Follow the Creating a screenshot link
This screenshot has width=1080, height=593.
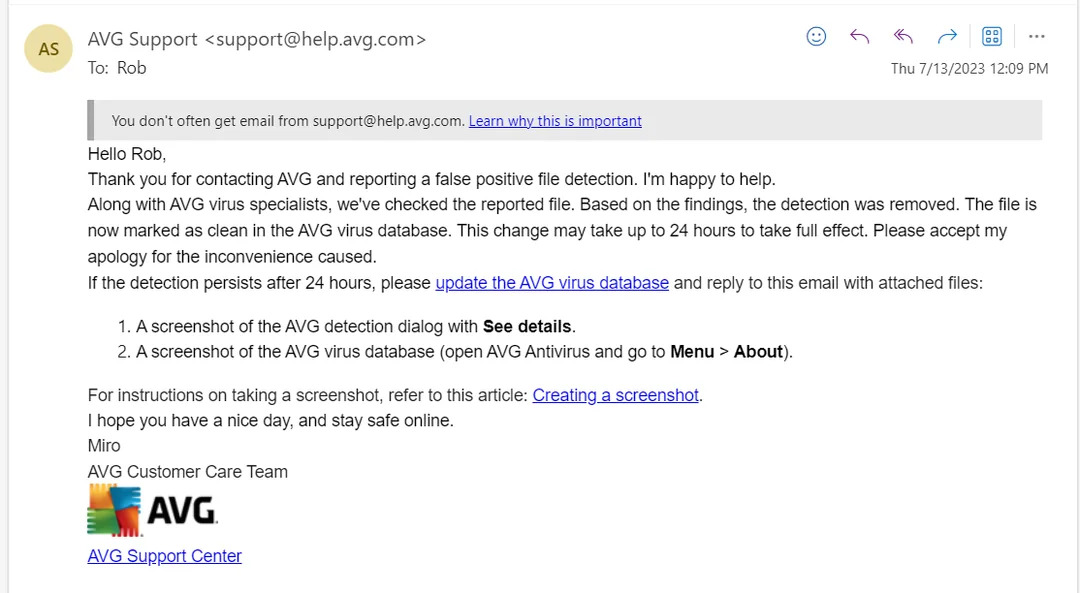[616, 395]
